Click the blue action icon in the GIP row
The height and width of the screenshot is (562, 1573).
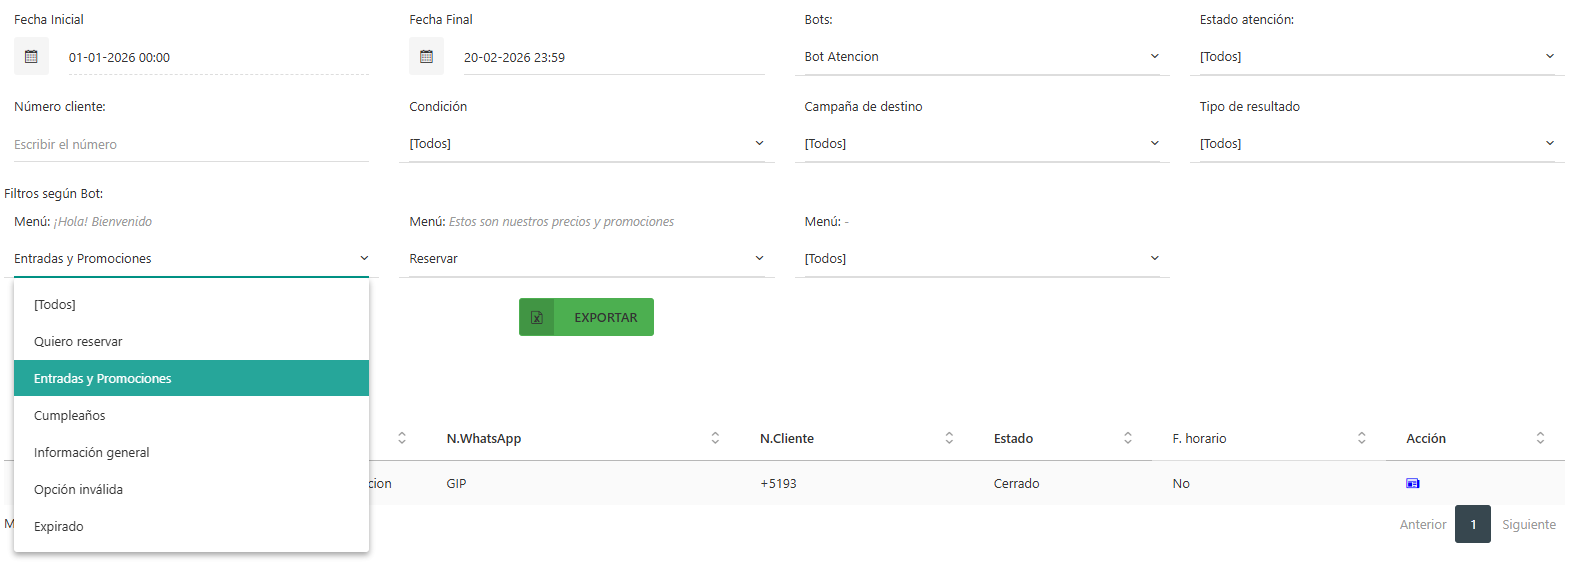click(x=1413, y=483)
